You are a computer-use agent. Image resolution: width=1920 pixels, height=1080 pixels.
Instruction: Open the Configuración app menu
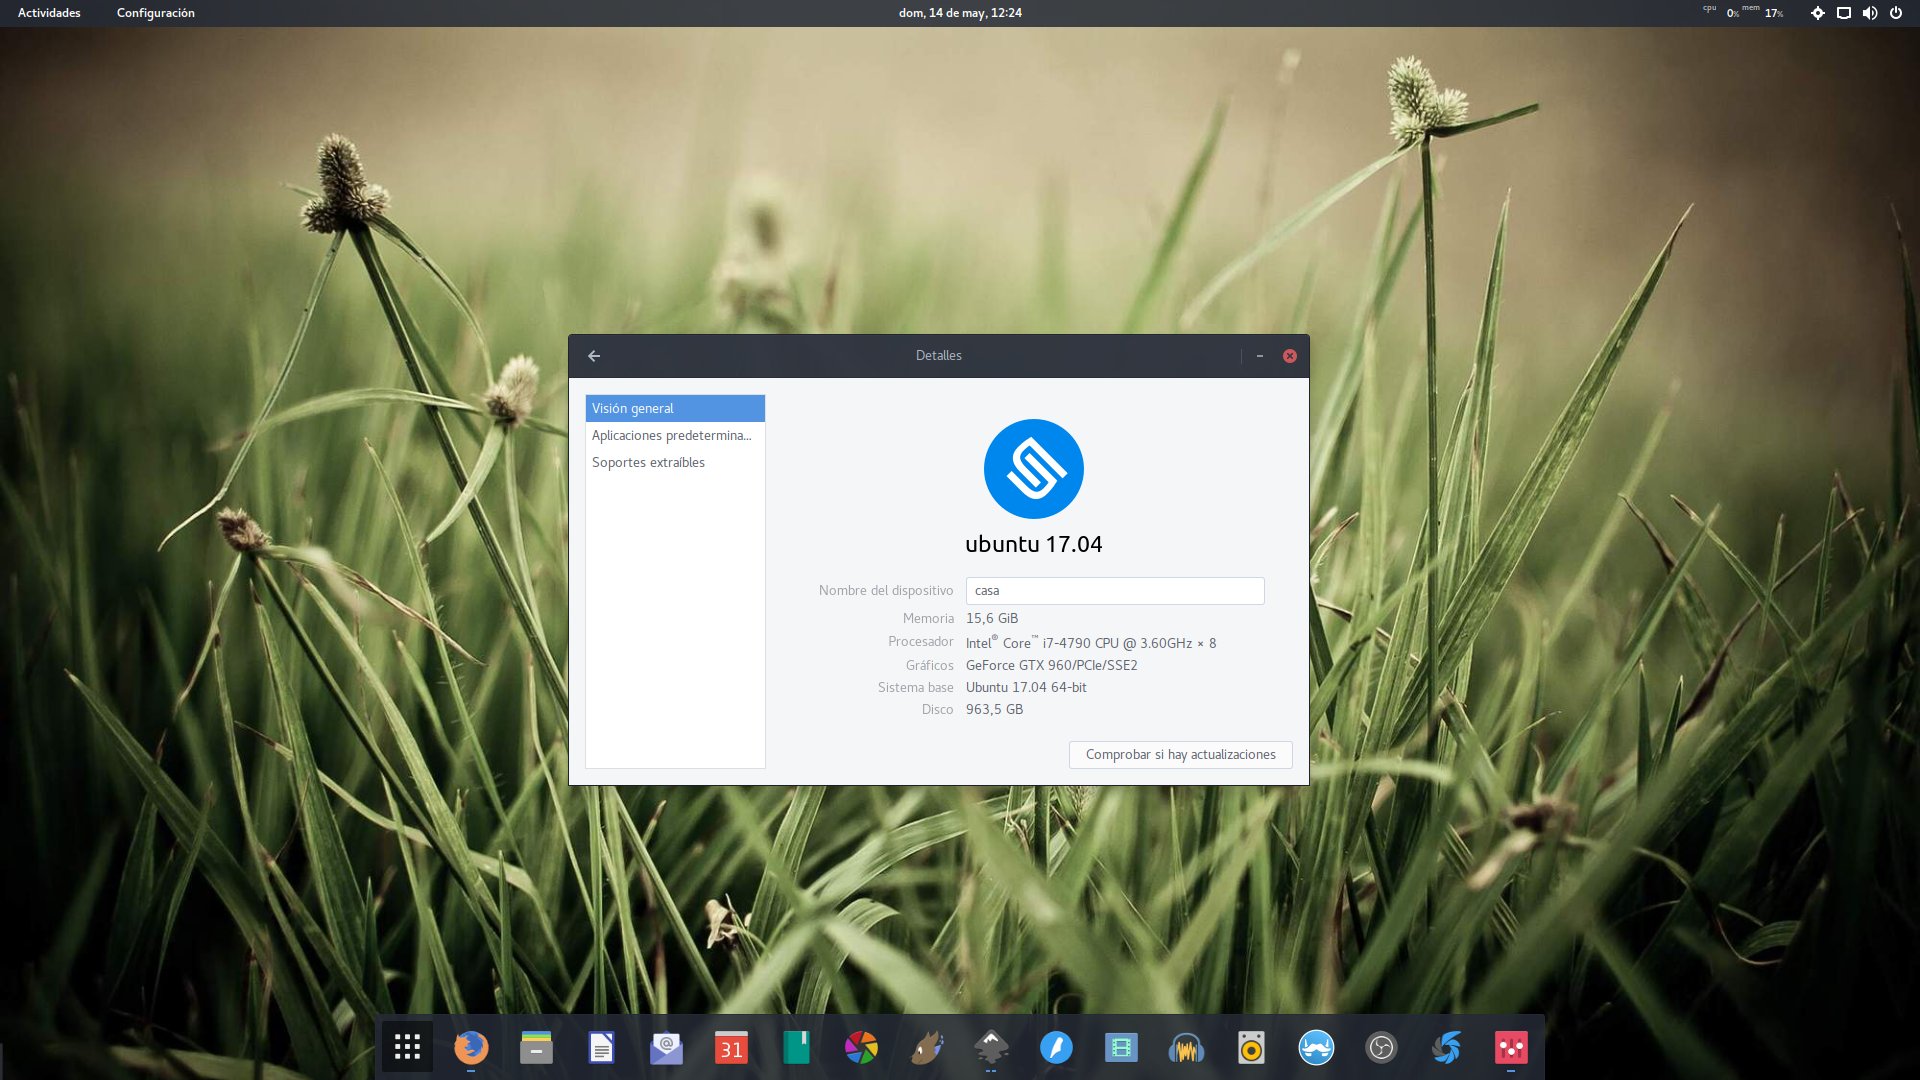click(156, 13)
